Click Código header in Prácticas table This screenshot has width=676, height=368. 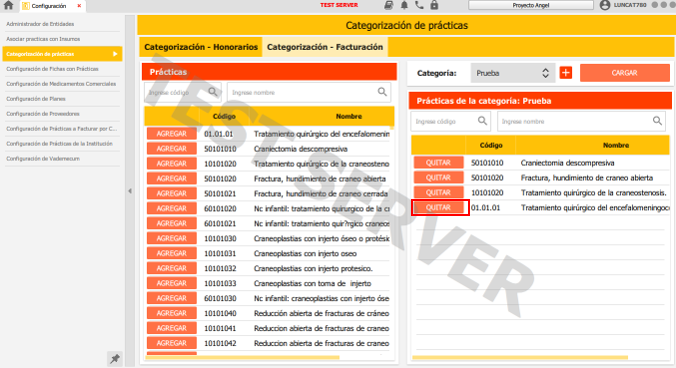tap(224, 116)
